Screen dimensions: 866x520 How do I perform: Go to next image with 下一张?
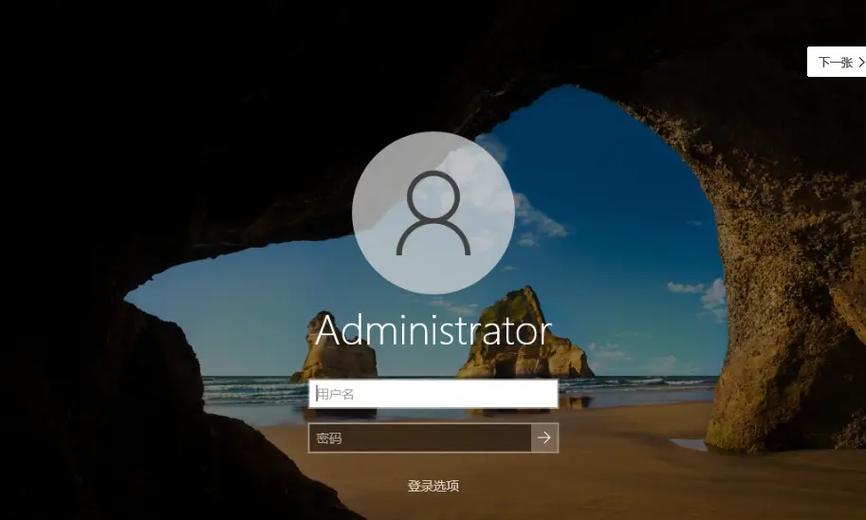(x=837, y=62)
